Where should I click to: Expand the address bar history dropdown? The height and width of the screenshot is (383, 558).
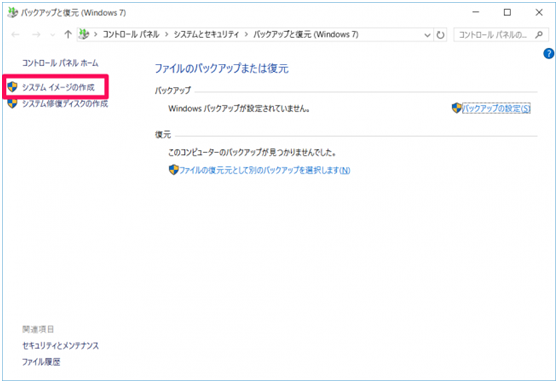click(427, 35)
